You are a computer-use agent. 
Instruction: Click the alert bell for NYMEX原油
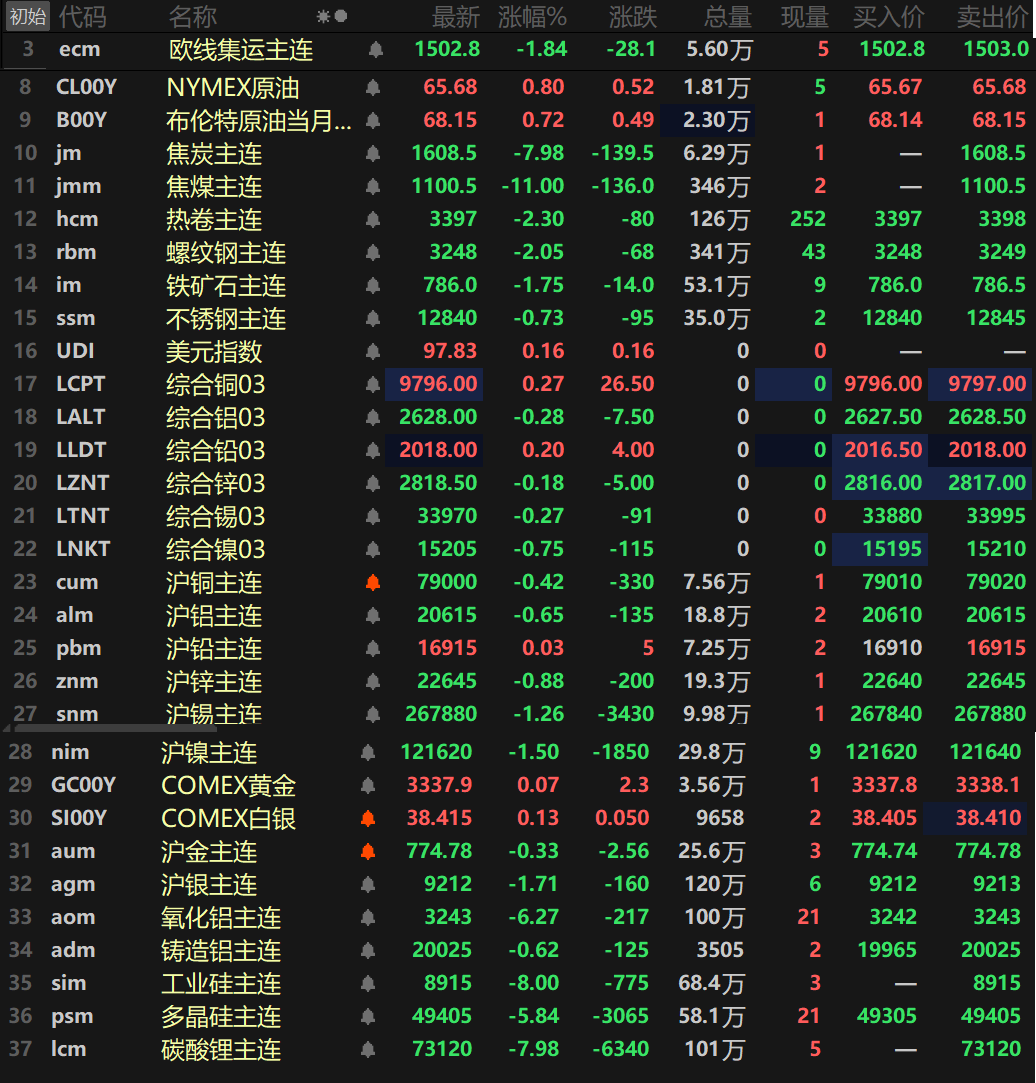coord(373,88)
